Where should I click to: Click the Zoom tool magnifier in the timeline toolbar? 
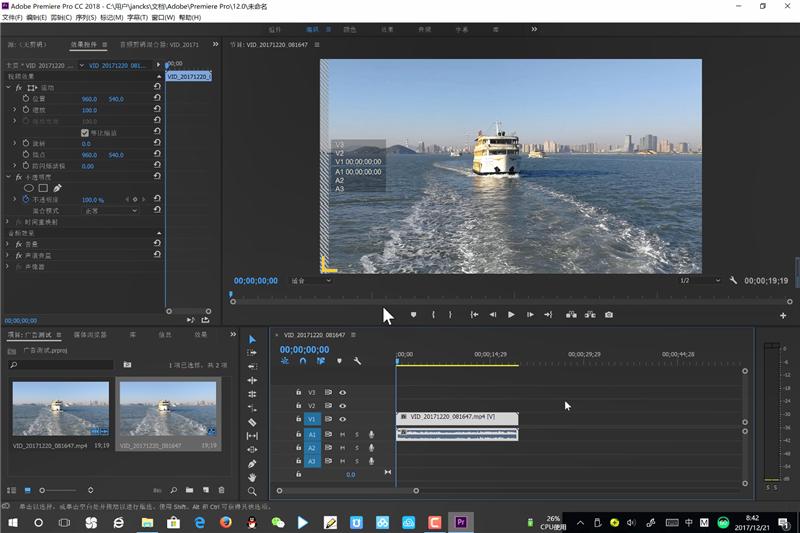252,491
